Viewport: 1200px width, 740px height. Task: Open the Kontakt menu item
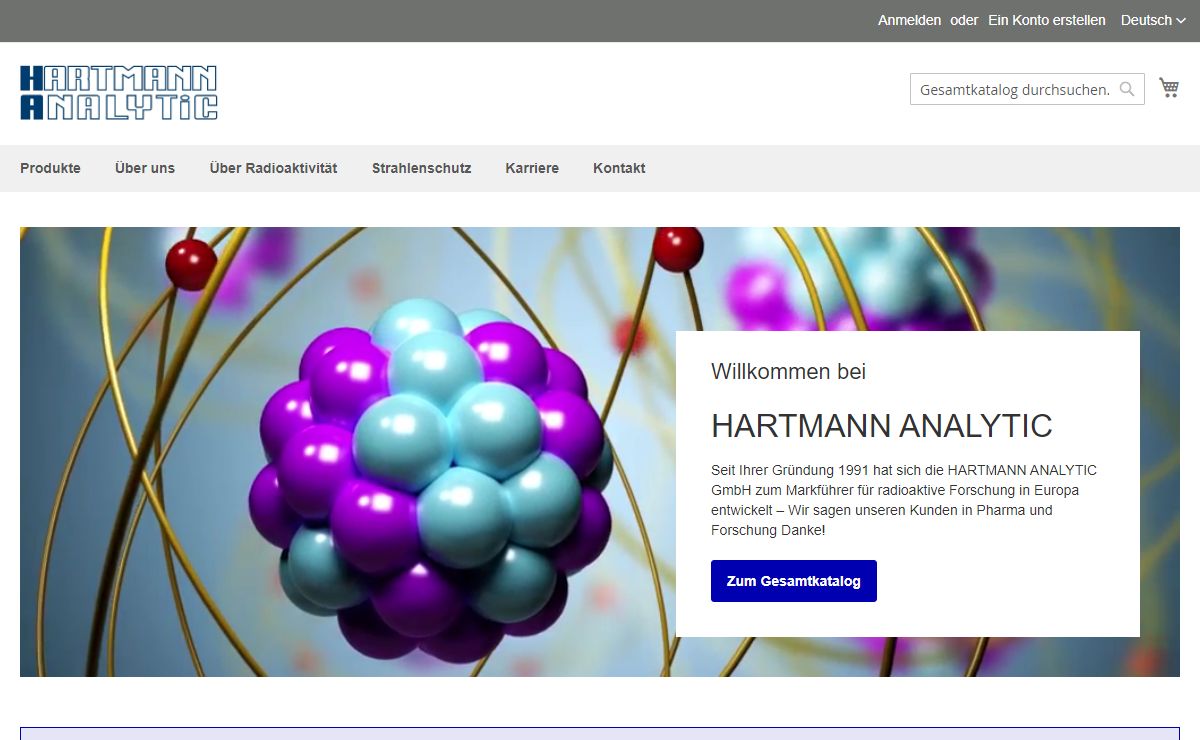(x=619, y=168)
